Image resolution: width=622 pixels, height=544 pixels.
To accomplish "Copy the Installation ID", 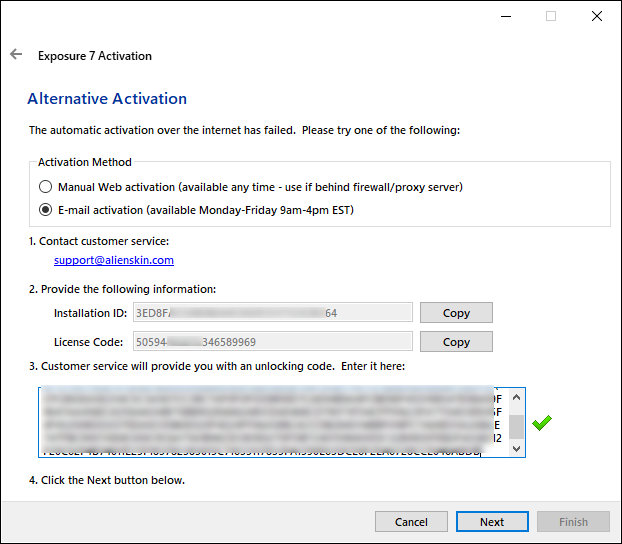I will pyautogui.click(x=456, y=313).
